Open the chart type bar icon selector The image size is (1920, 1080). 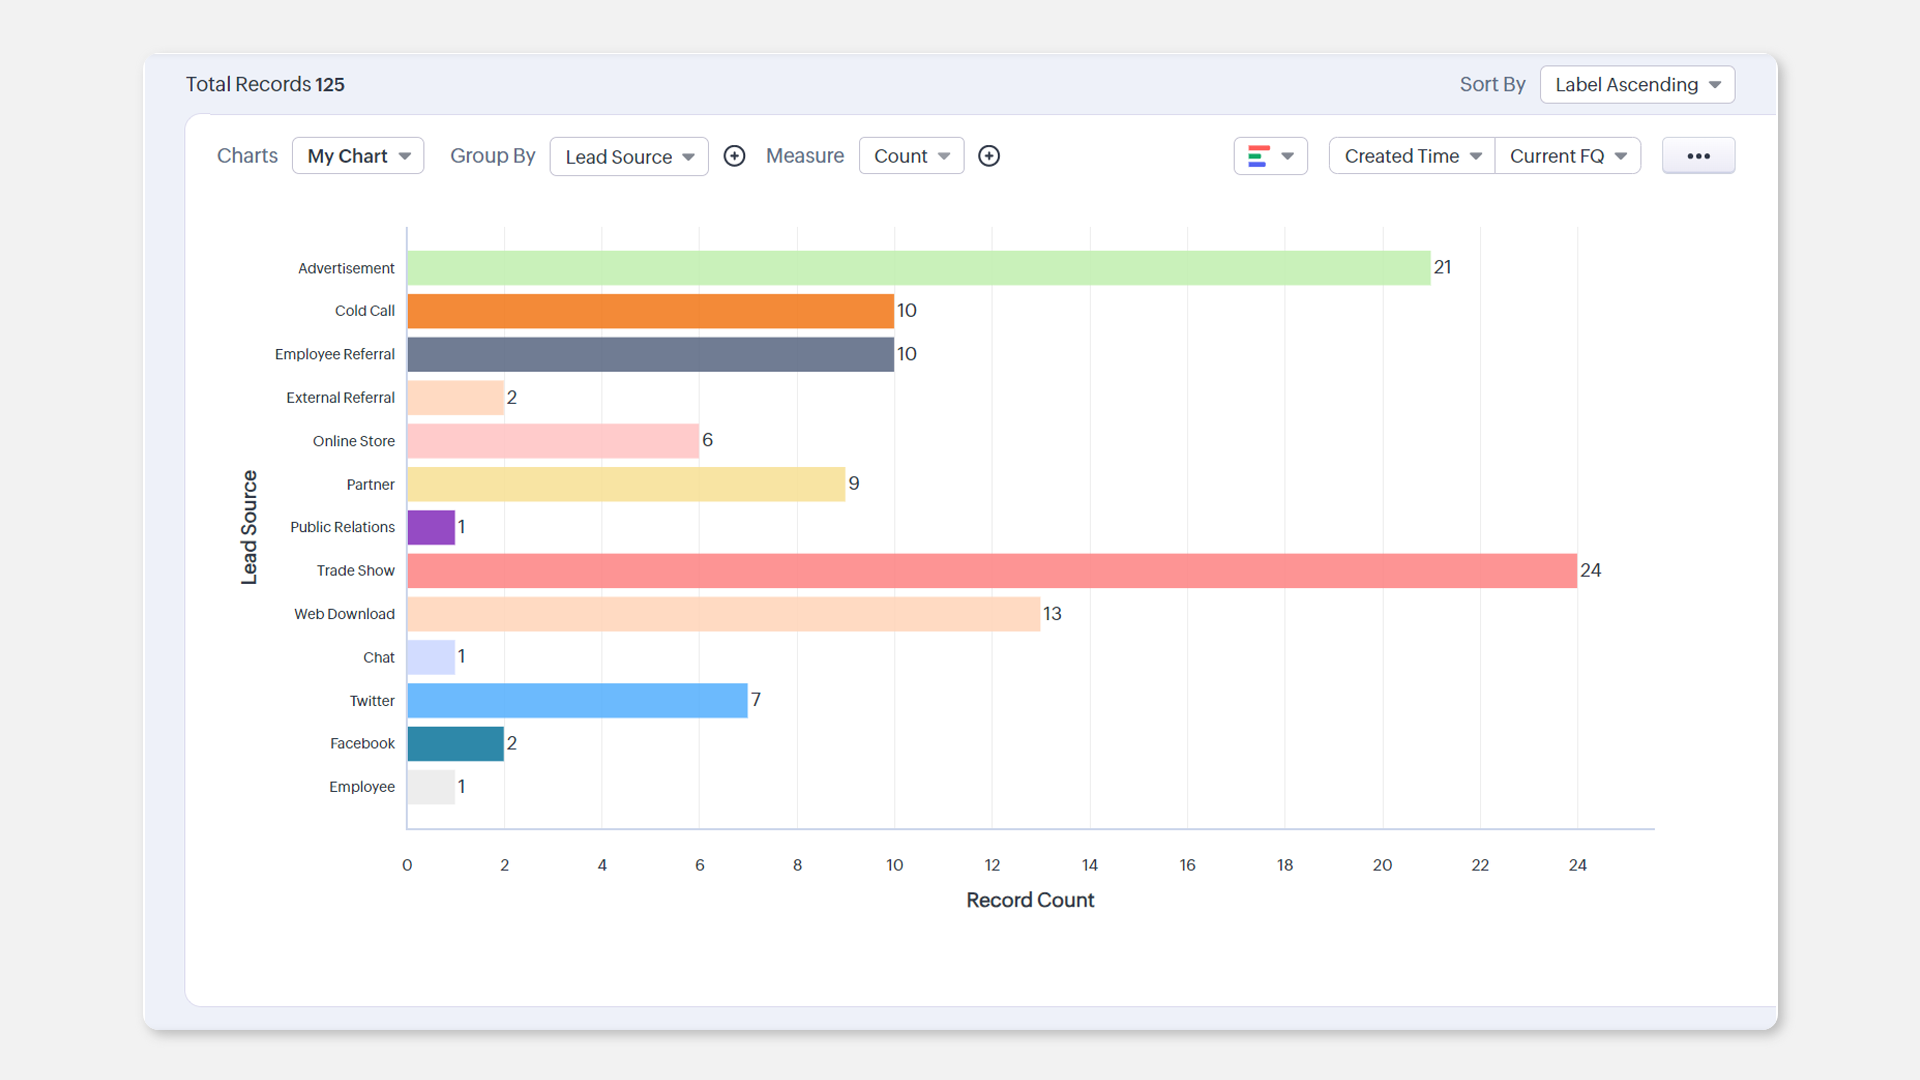(1270, 156)
